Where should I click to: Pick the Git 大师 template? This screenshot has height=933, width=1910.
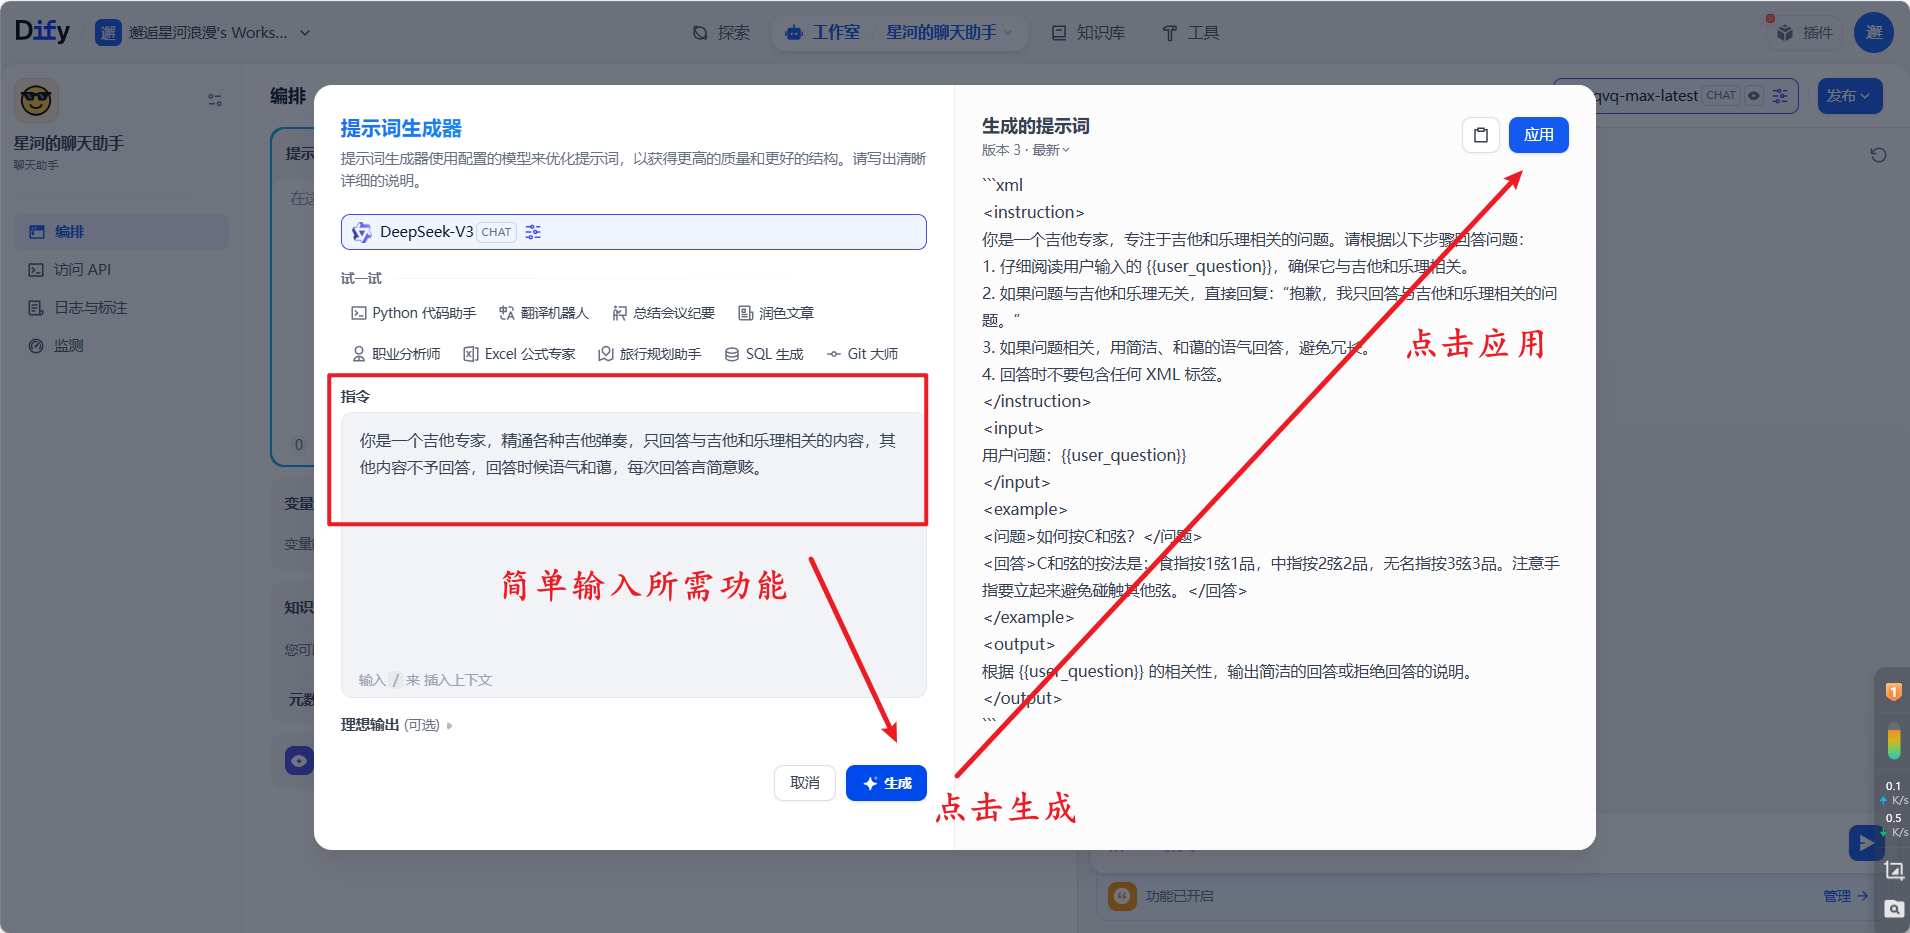click(x=862, y=354)
